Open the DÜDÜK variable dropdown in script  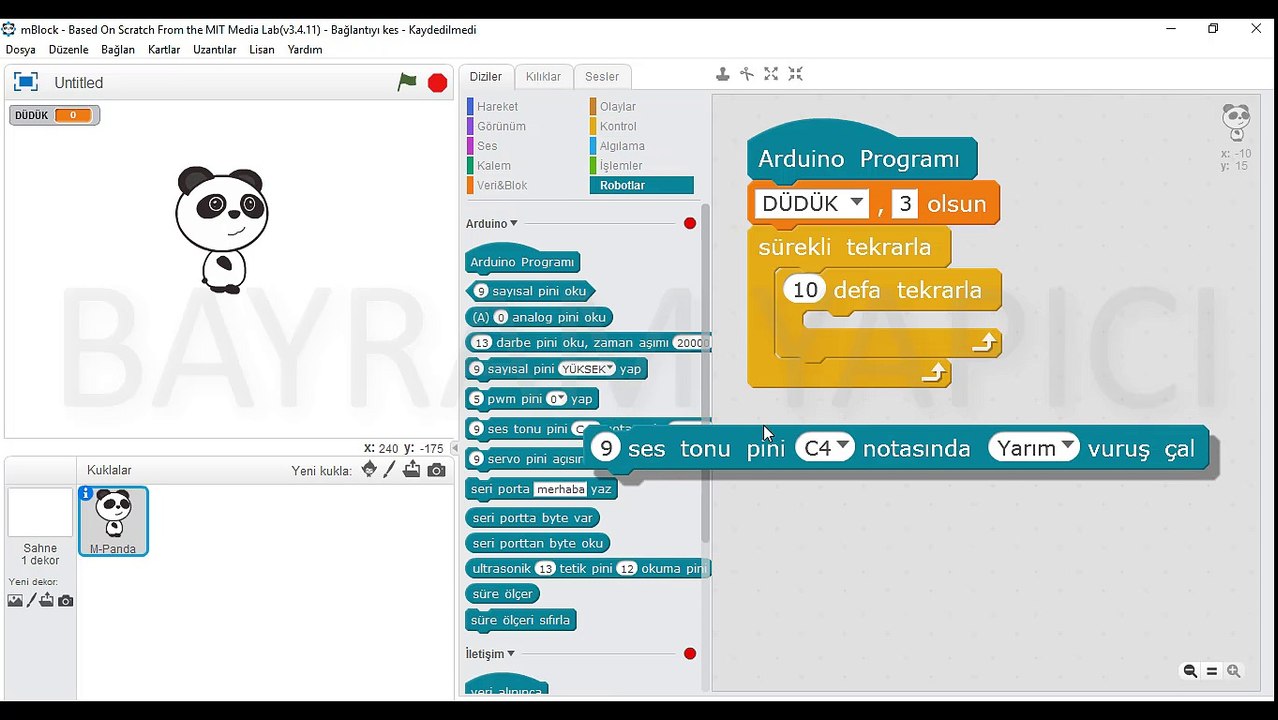coord(857,202)
